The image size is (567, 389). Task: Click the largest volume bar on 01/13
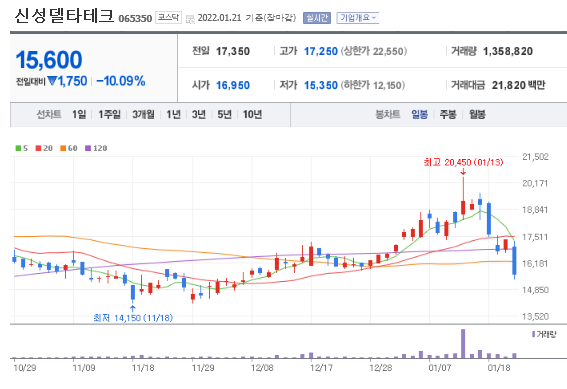point(463,343)
